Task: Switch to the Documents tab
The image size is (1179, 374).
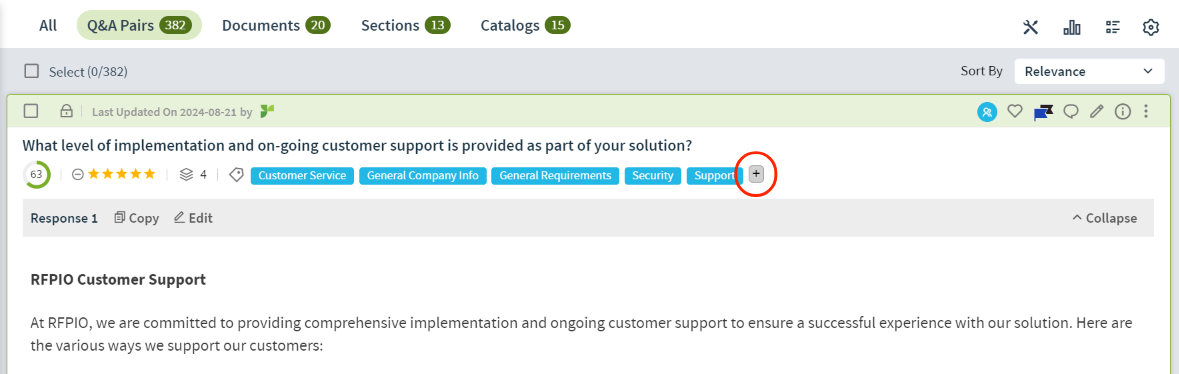Action: (276, 26)
